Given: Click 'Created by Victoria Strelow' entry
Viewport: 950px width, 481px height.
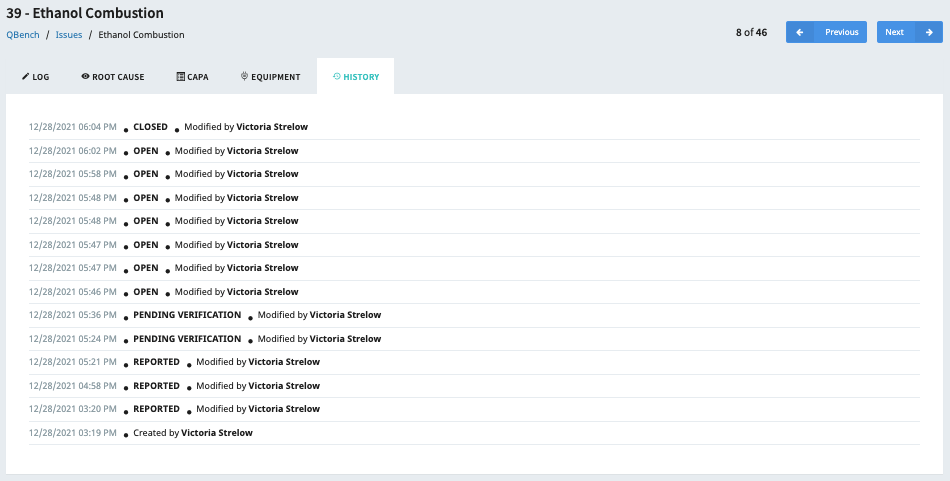Looking at the screenshot, I should click(474, 433).
